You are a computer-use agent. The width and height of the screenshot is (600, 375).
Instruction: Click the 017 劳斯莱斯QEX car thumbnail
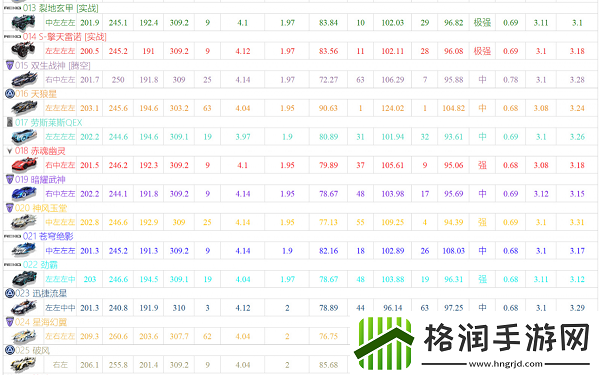pyautogui.click(x=24, y=137)
